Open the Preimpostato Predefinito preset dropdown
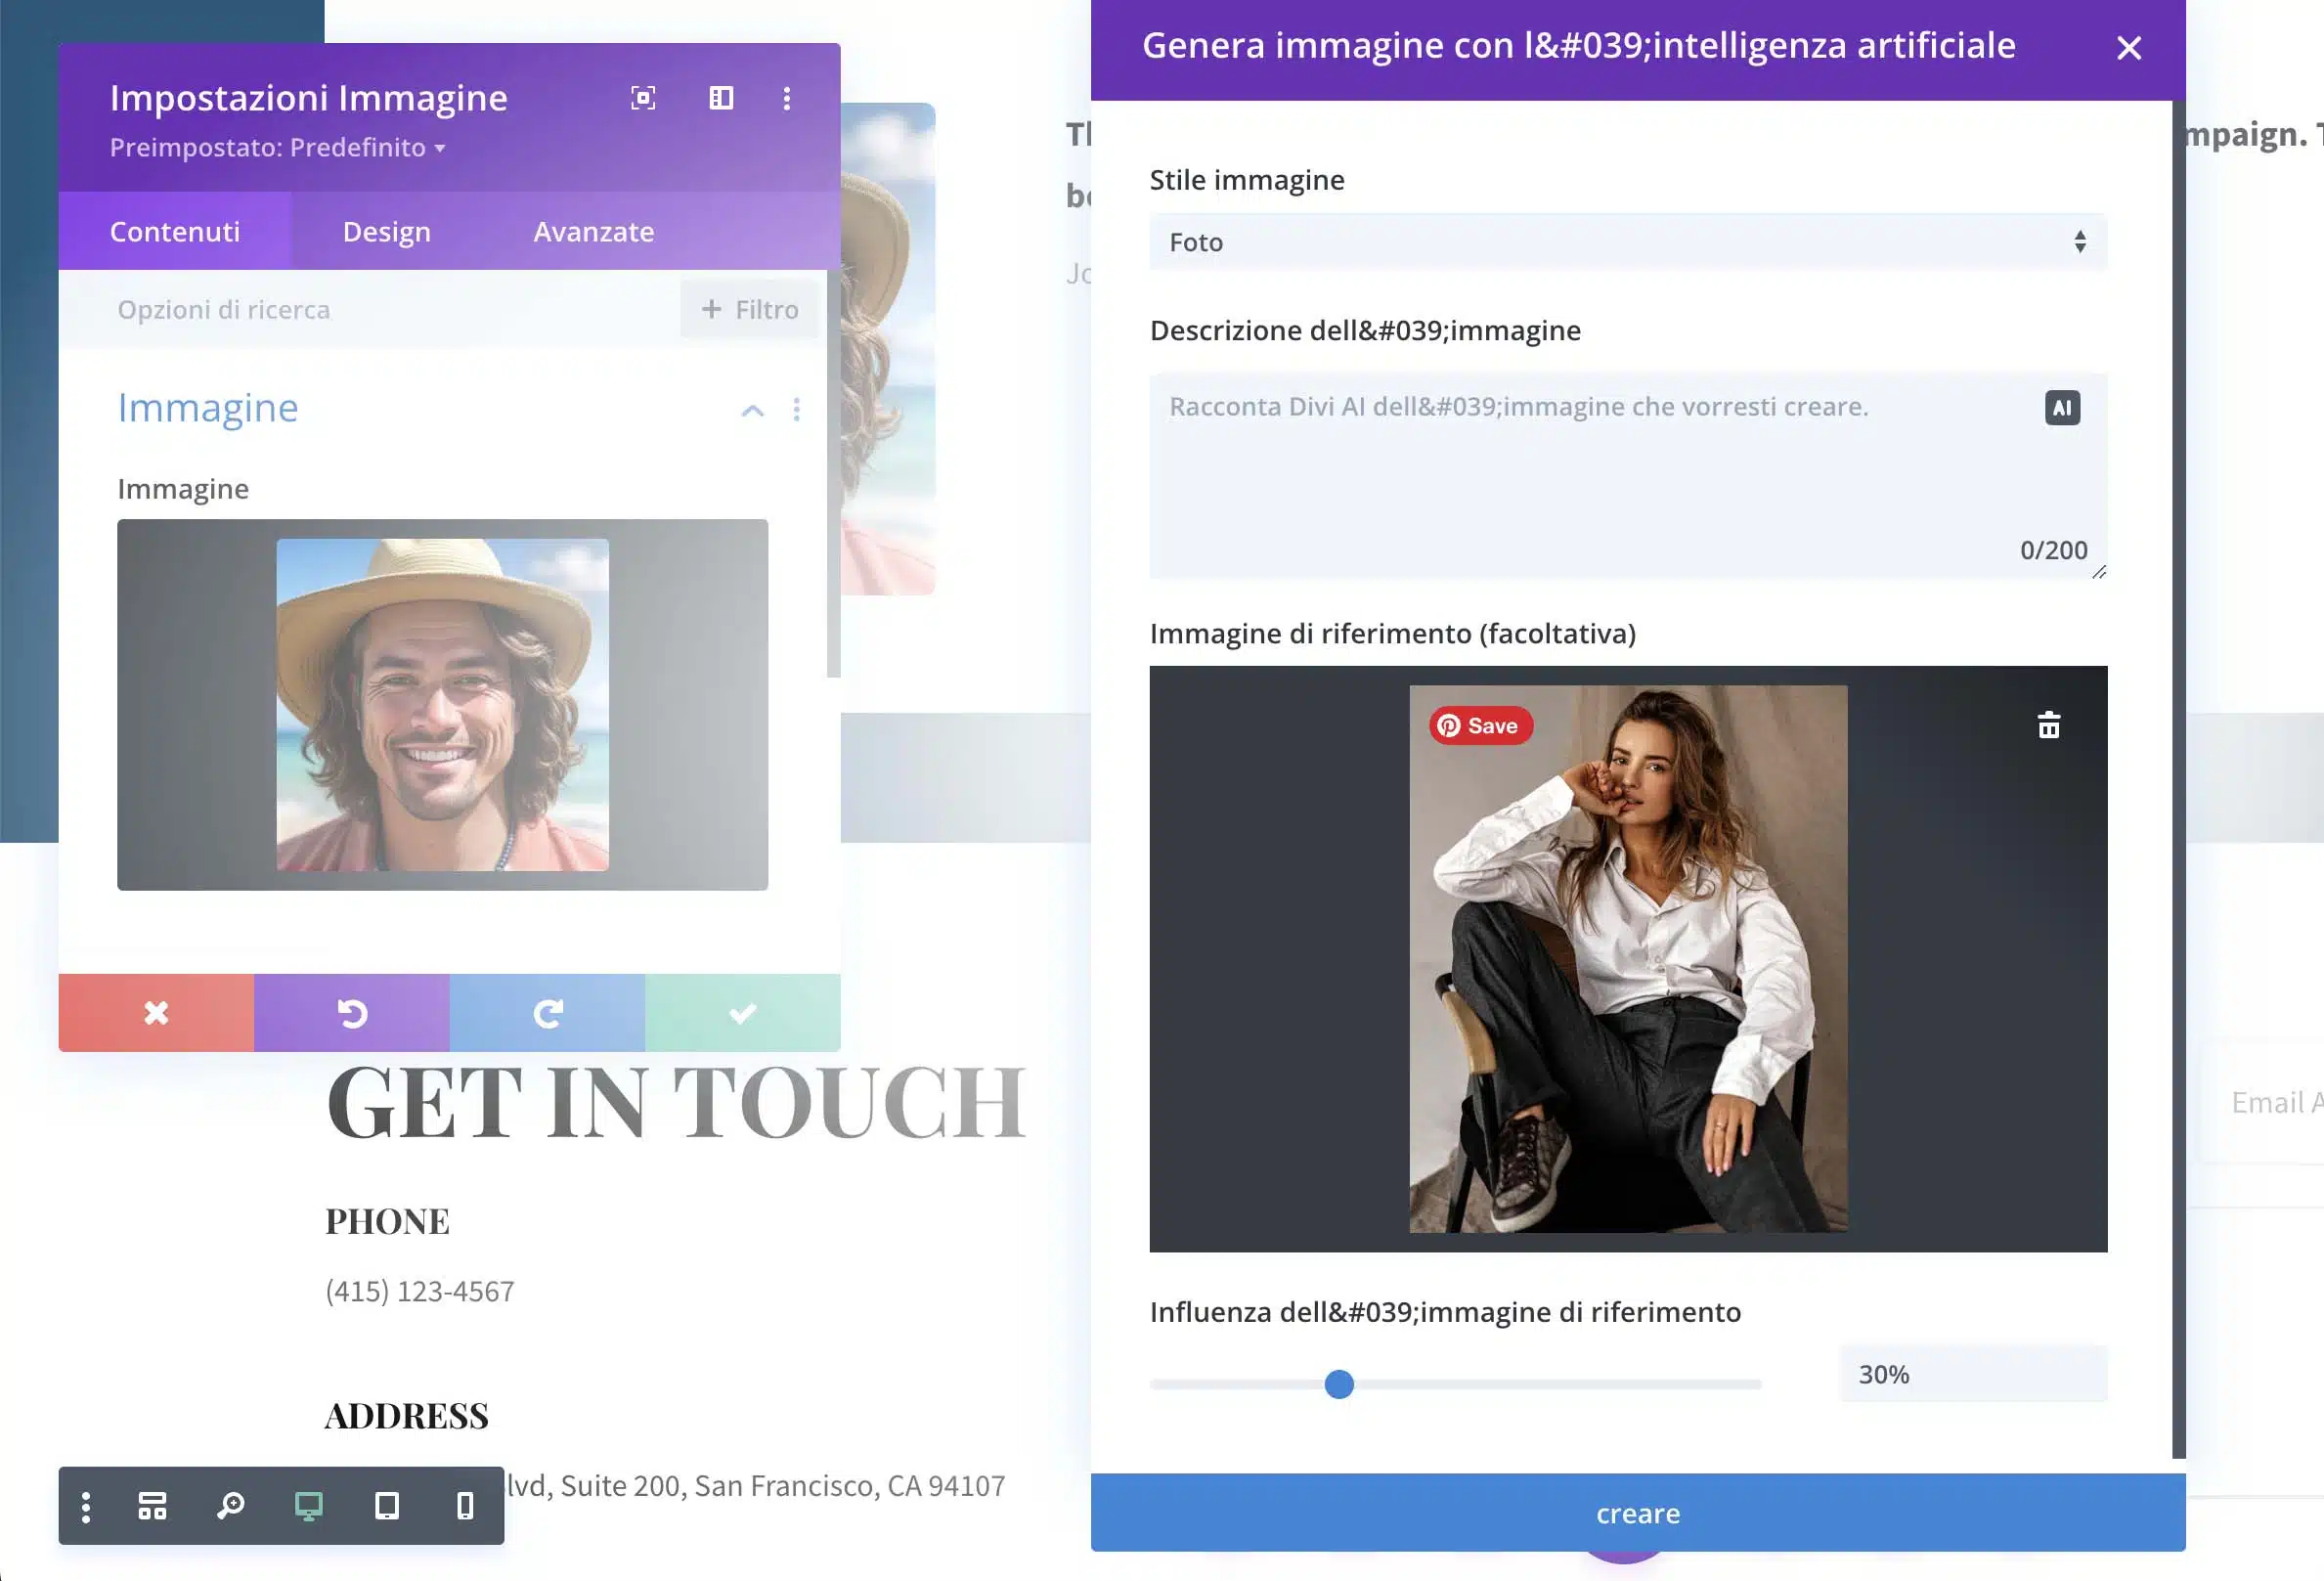 277,148
